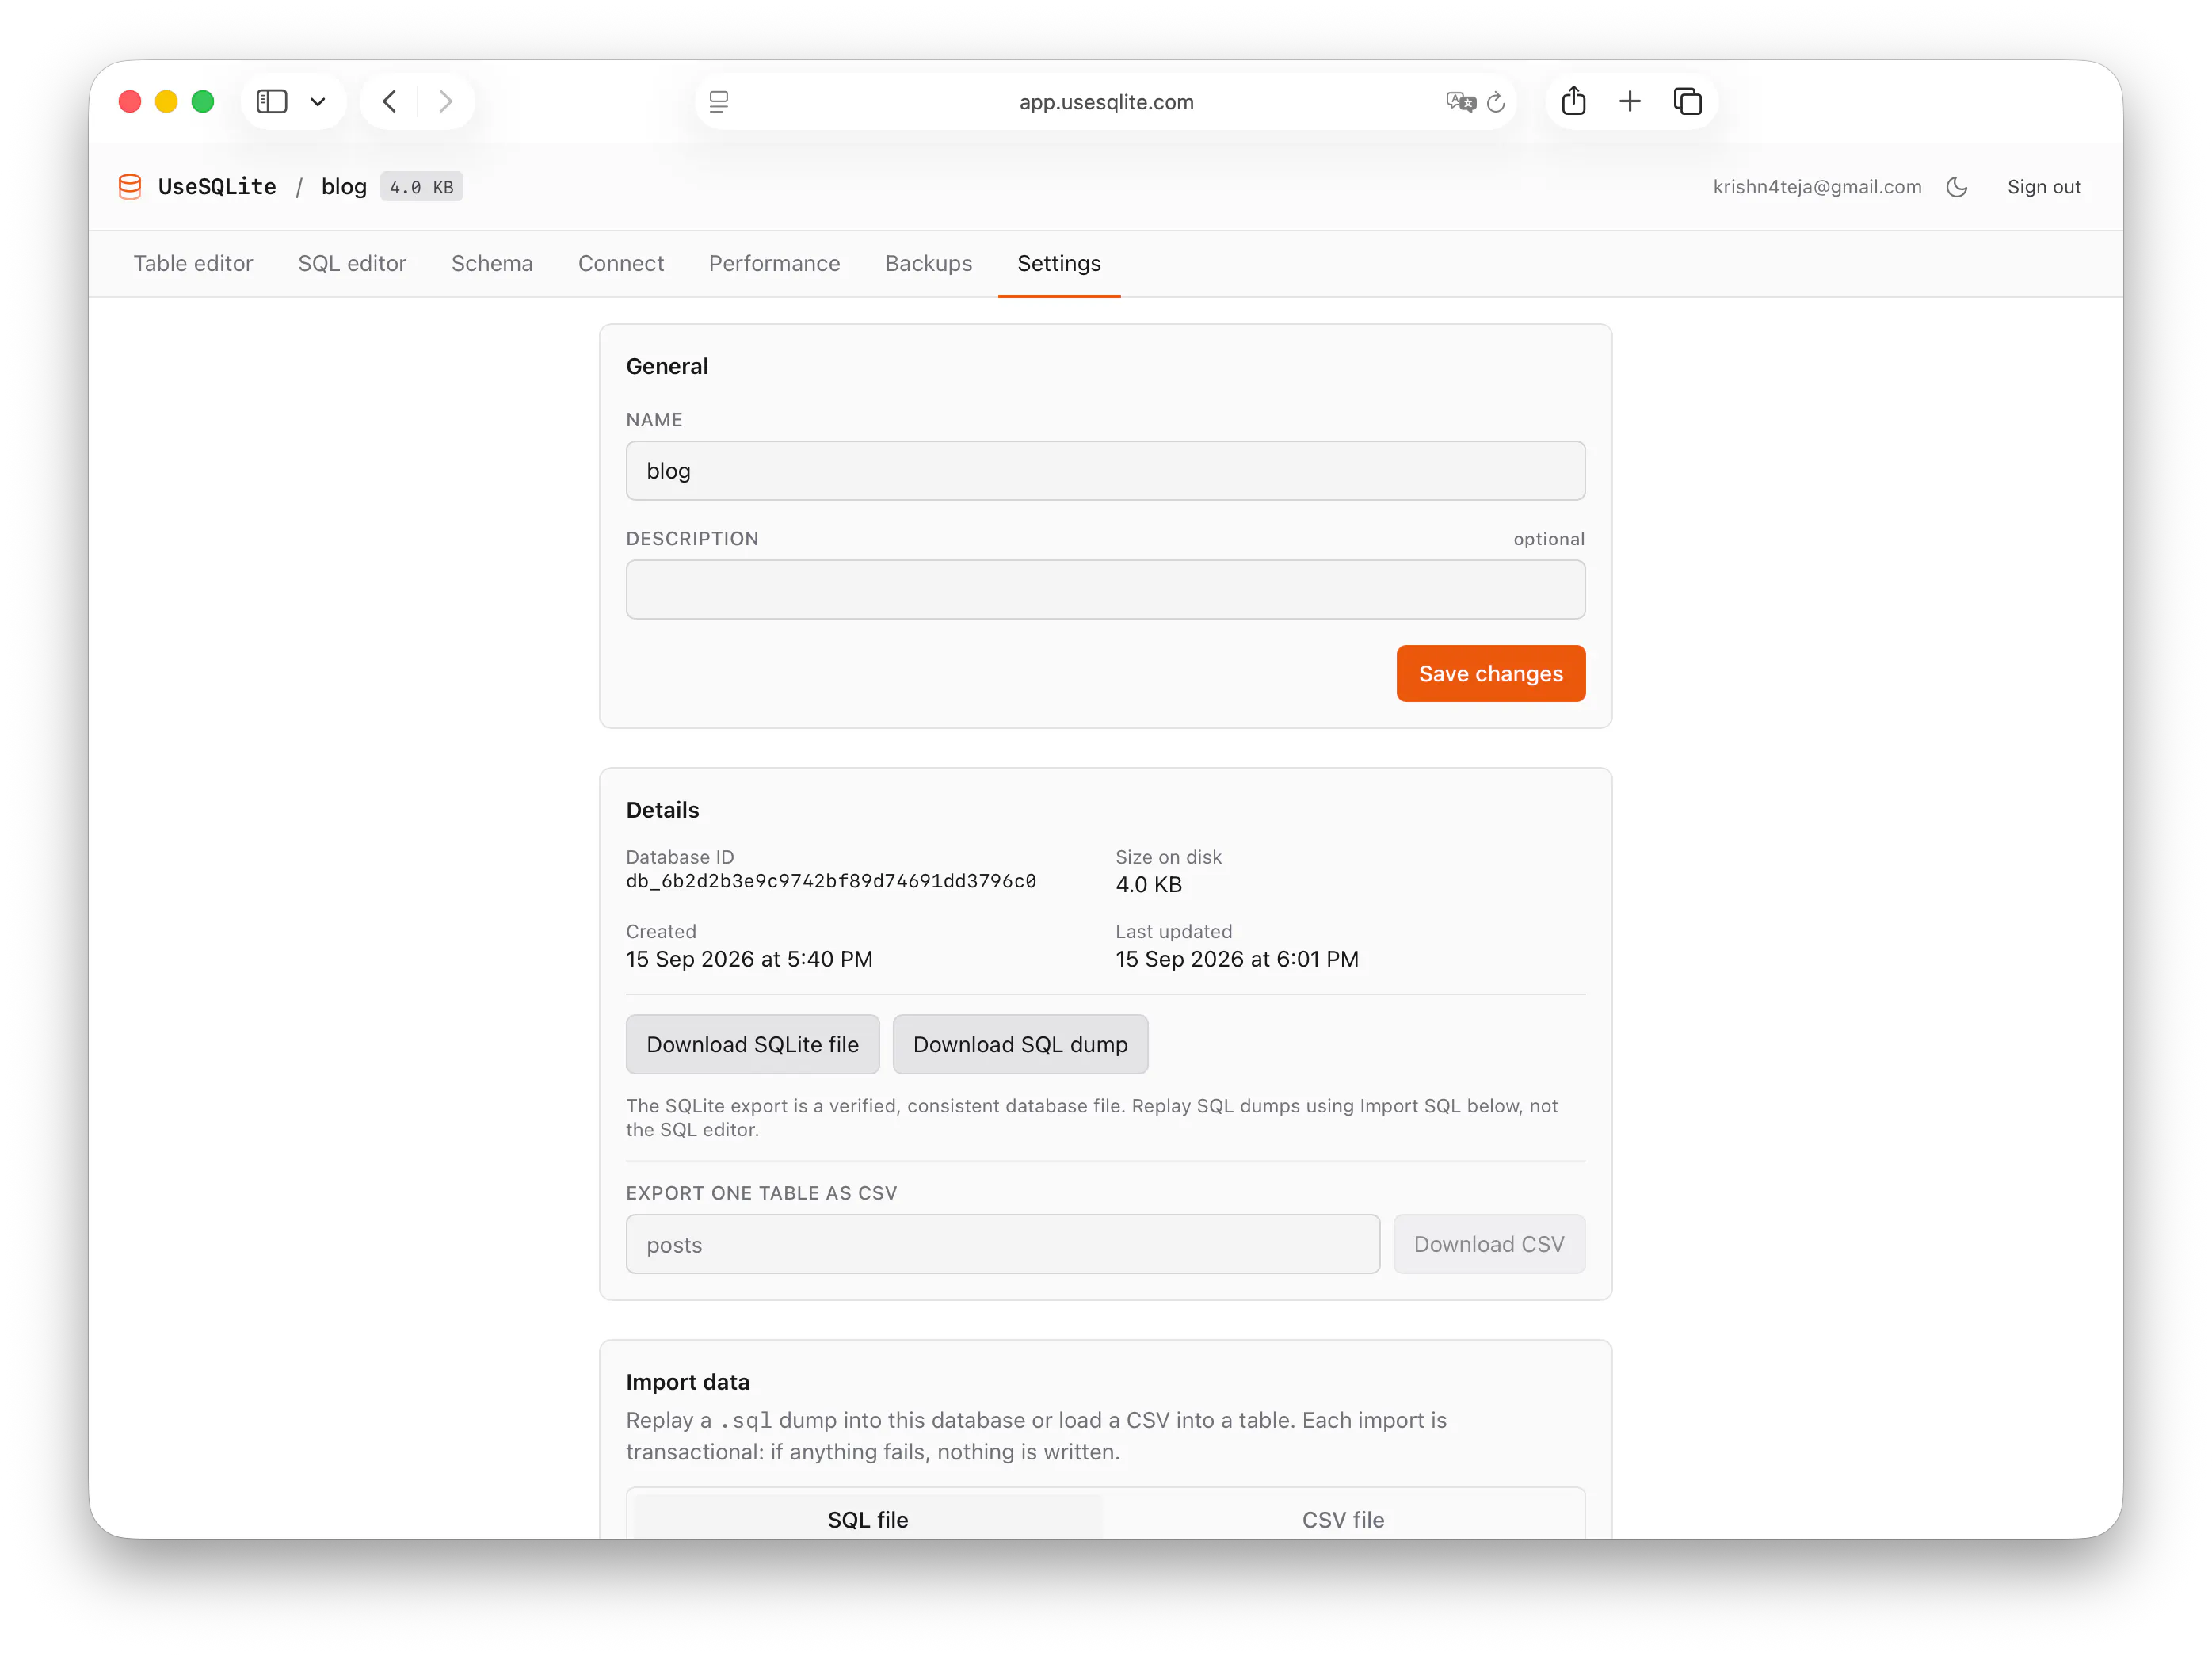The height and width of the screenshot is (1656, 2212).
Task: Select the SQL file import option
Action: (x=868, y=1518)
